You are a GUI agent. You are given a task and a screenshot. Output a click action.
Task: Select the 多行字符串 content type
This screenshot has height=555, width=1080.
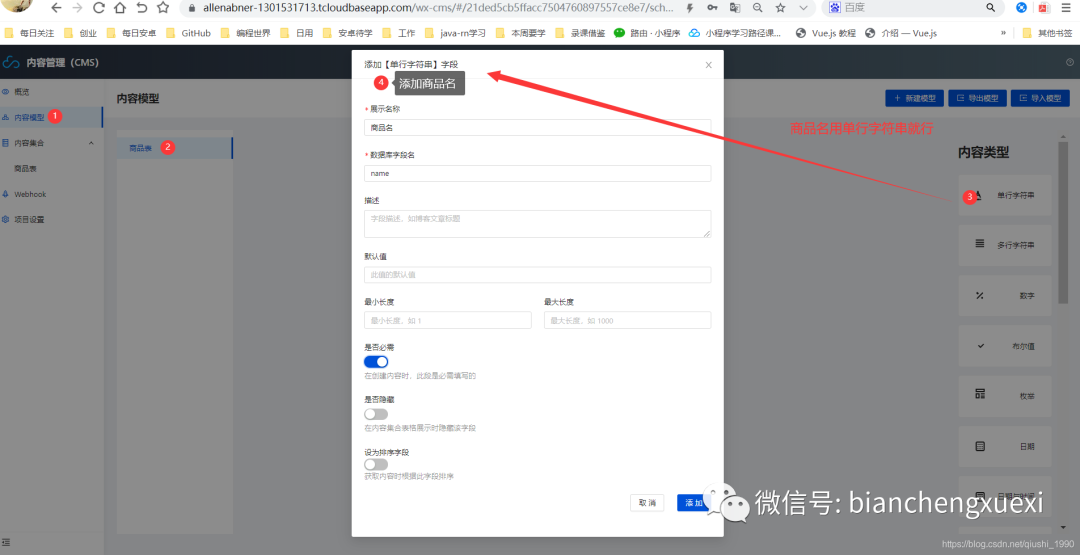point(1005,244)
